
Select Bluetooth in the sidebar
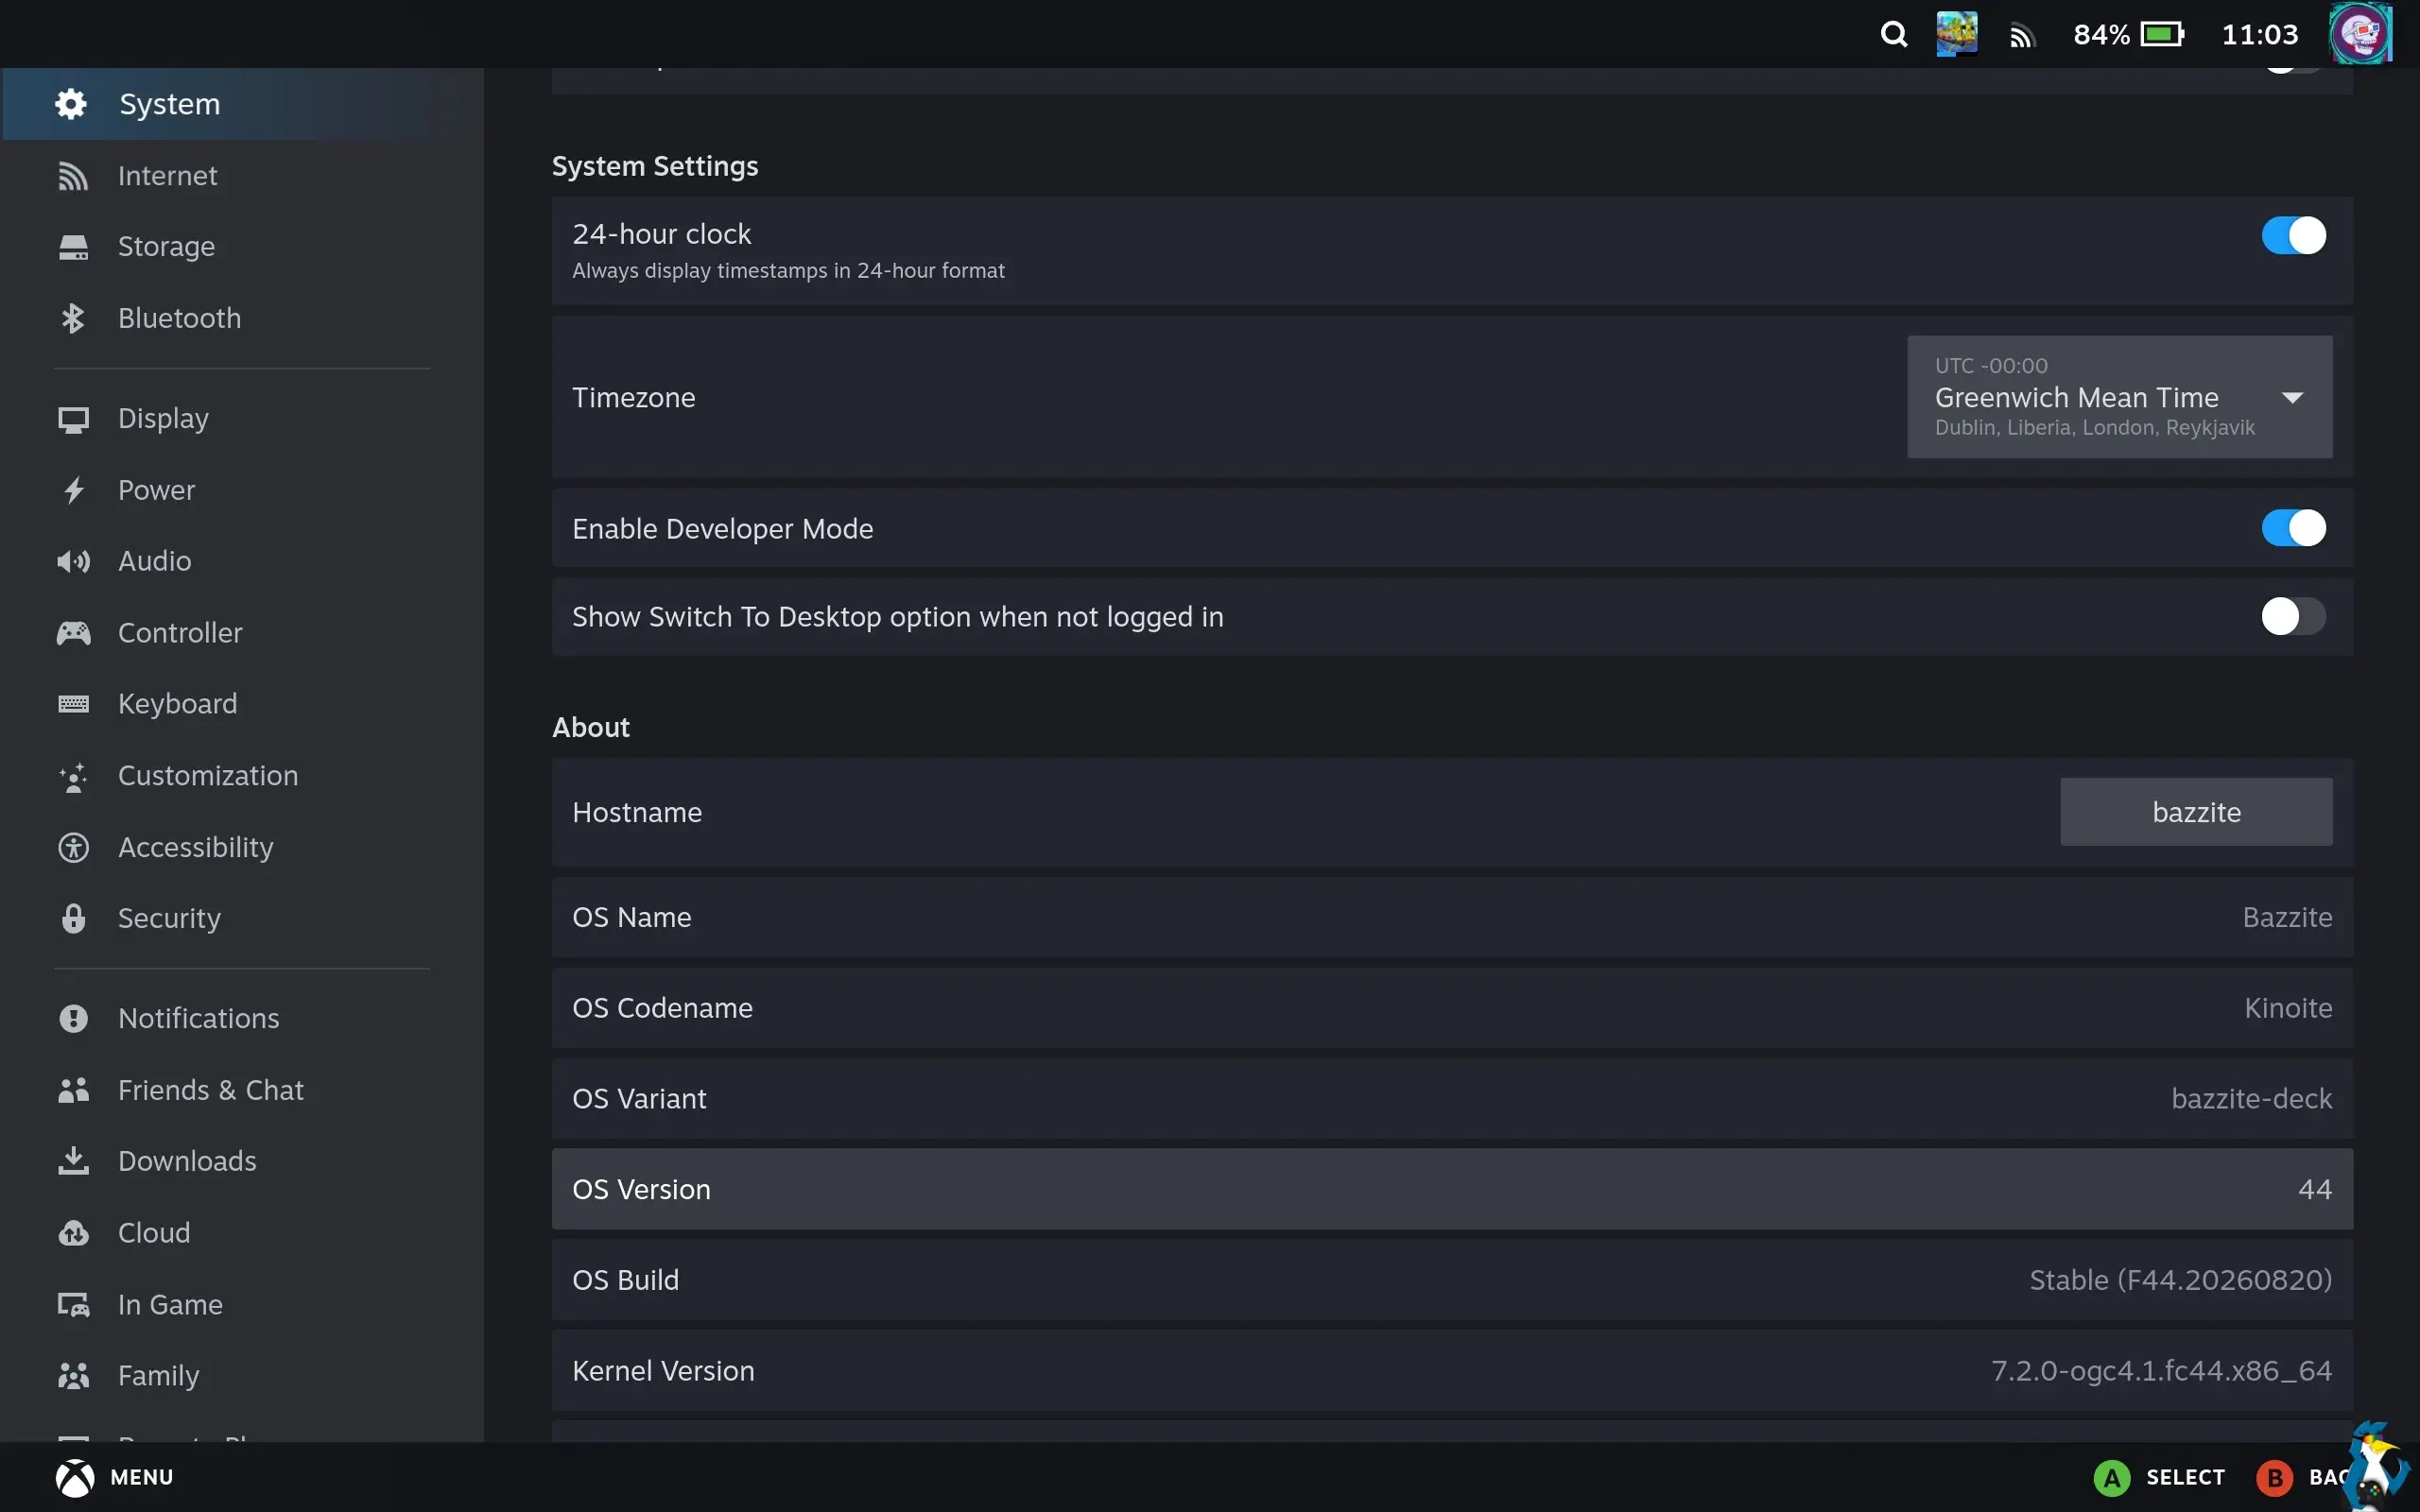click(242, 318)
